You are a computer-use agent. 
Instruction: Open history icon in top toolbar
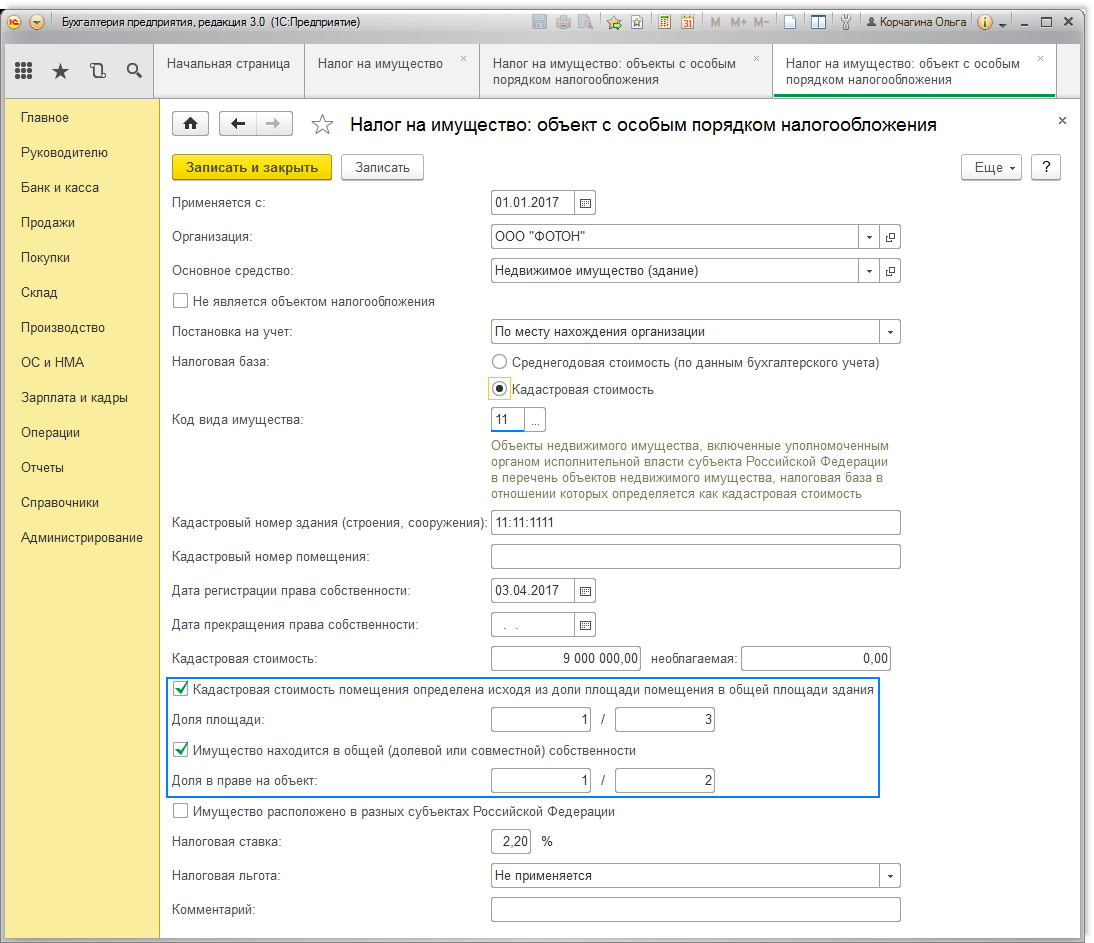coord(97,70)
